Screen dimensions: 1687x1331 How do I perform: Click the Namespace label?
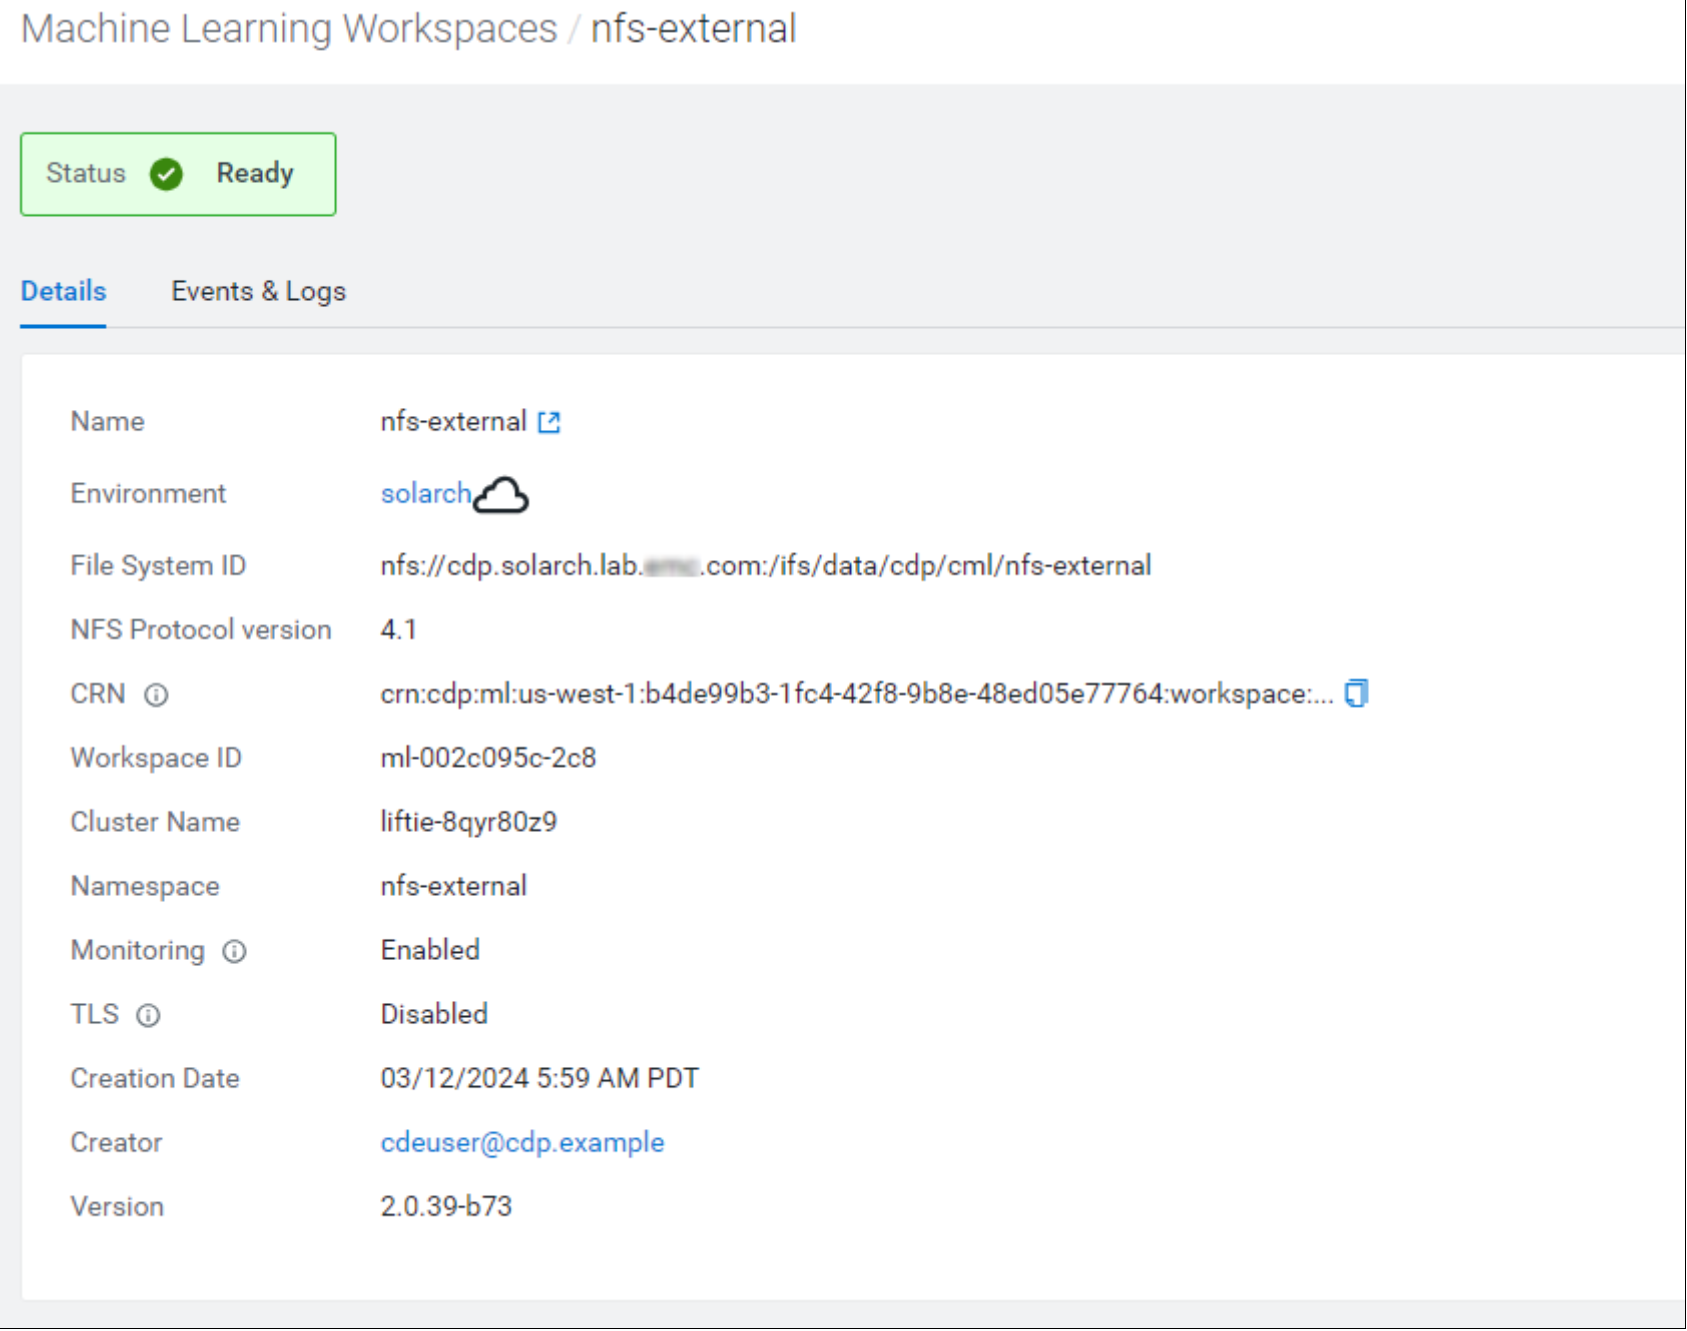click(x=145, y=886)
